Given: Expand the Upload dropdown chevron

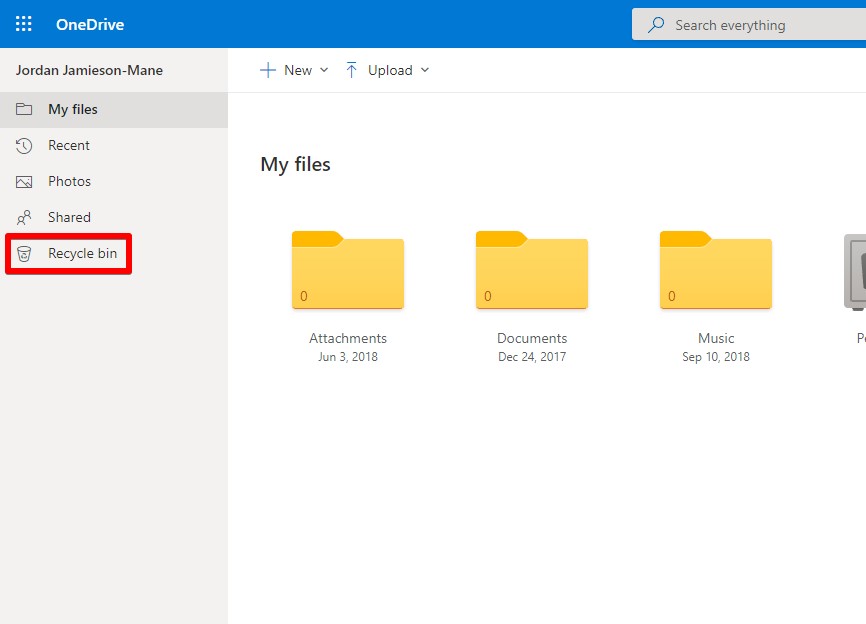Looking at the screenshot, I should coord(426,70).
